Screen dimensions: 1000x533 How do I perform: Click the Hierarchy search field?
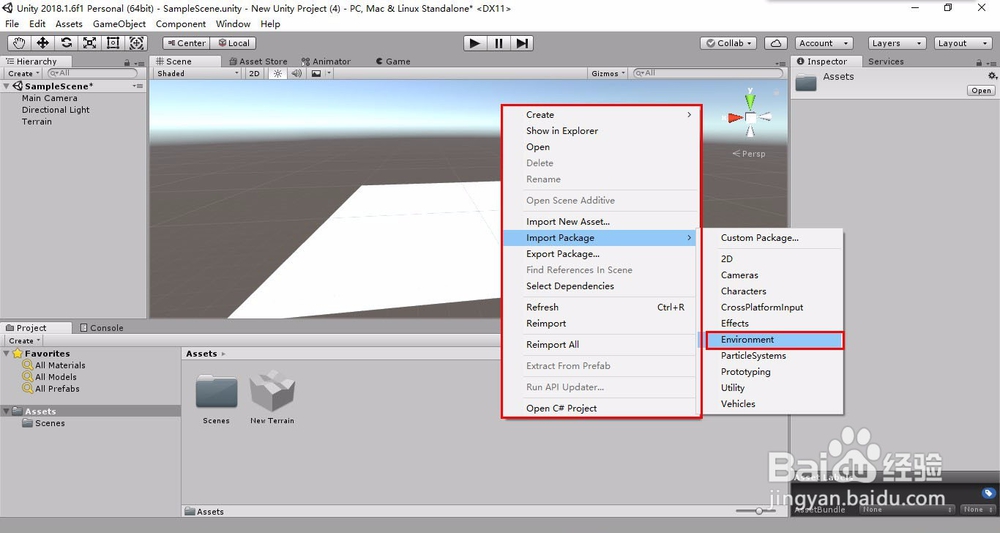click(x=93, y=73)
